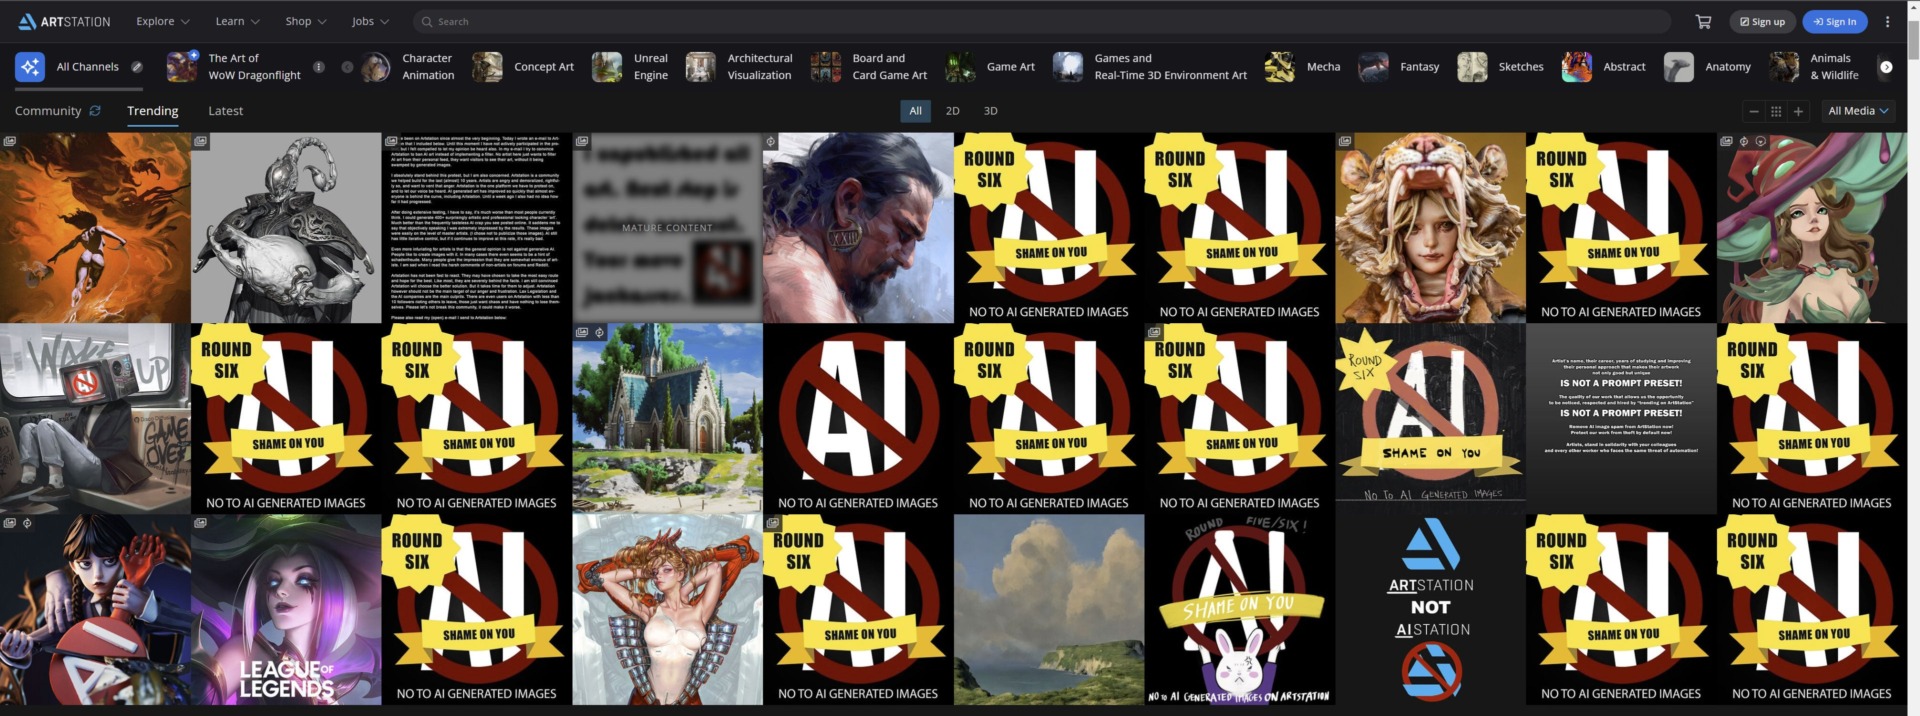Filter artwork to 3D only
Screen dimensions: 1920x716
coord(990,111)
